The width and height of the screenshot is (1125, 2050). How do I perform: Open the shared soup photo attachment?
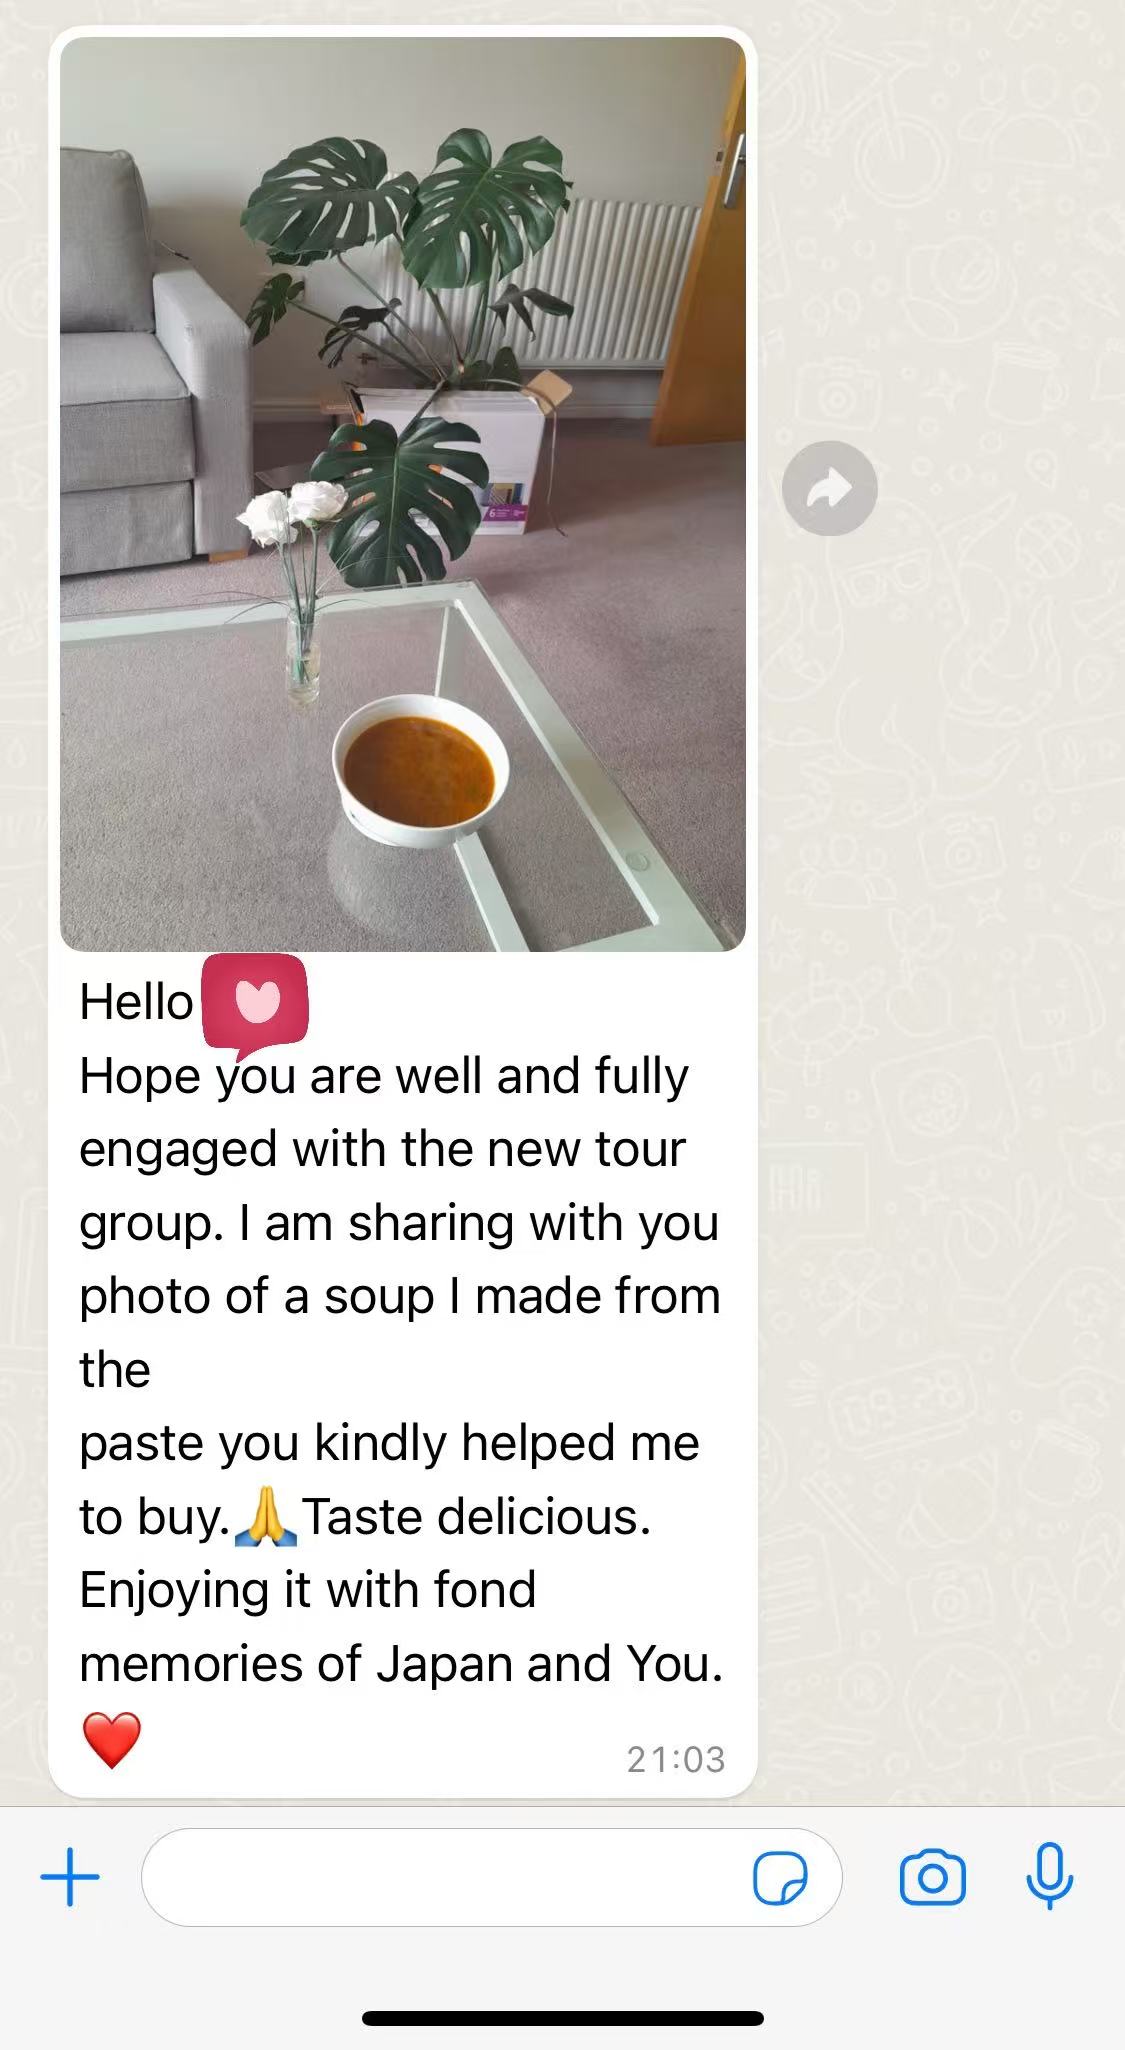pos(403,494)
